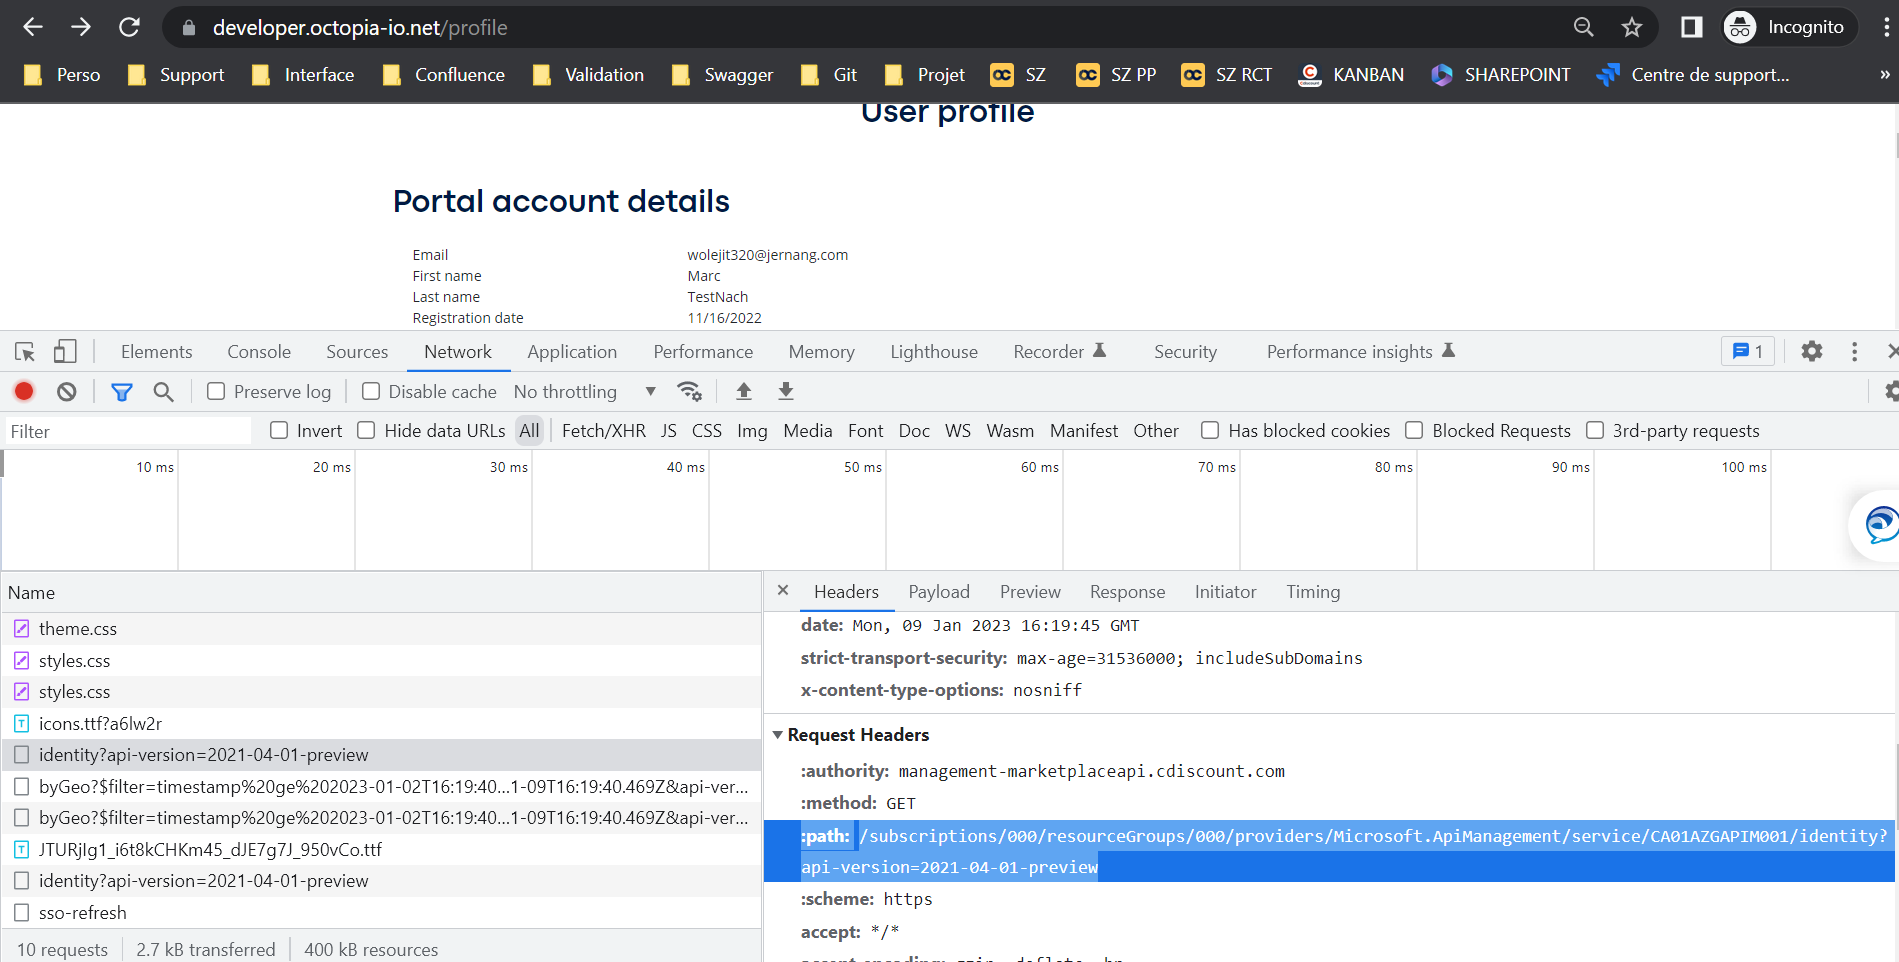Go back with browser back arrow
Screen dimensions: 1899x962
pyautogui.click(x=33, y=27)
